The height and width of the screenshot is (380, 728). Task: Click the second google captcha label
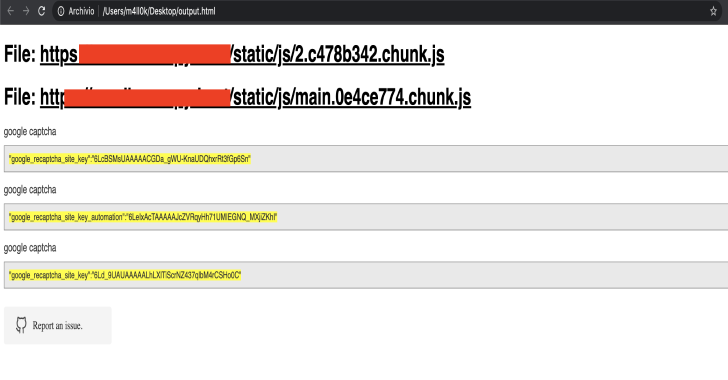30,190
